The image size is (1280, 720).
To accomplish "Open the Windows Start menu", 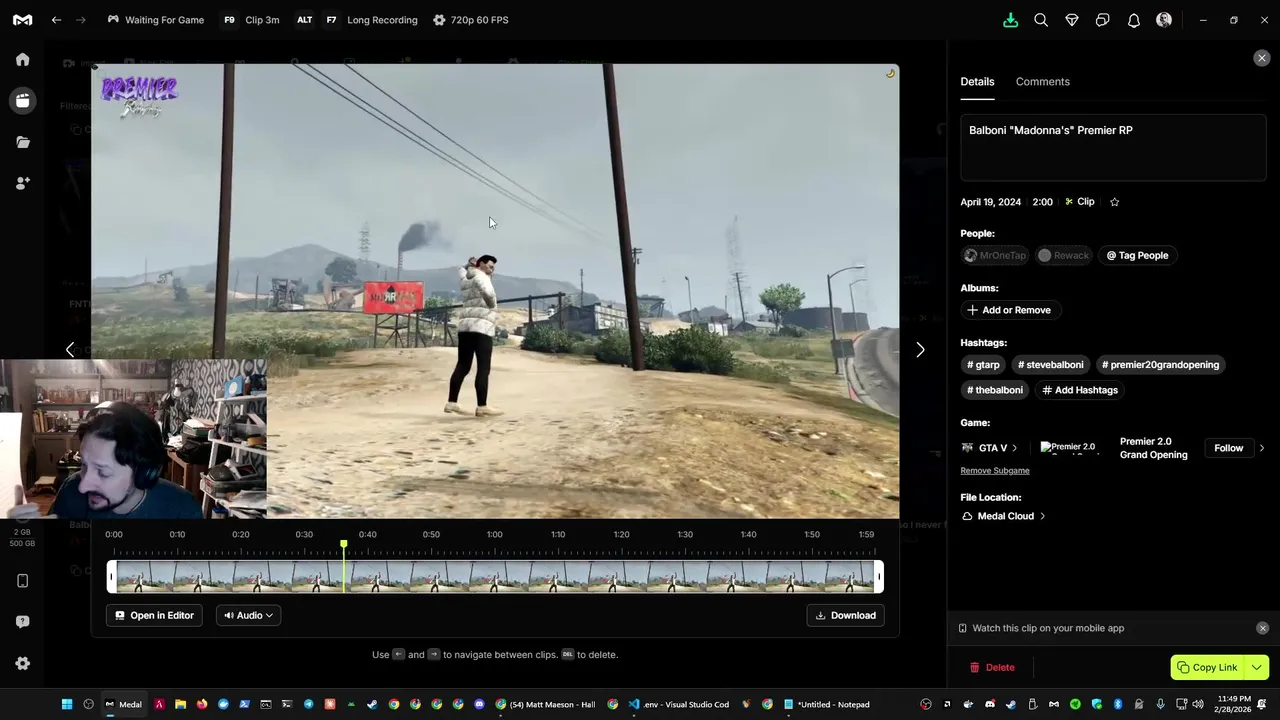I will tap(67, 704).
